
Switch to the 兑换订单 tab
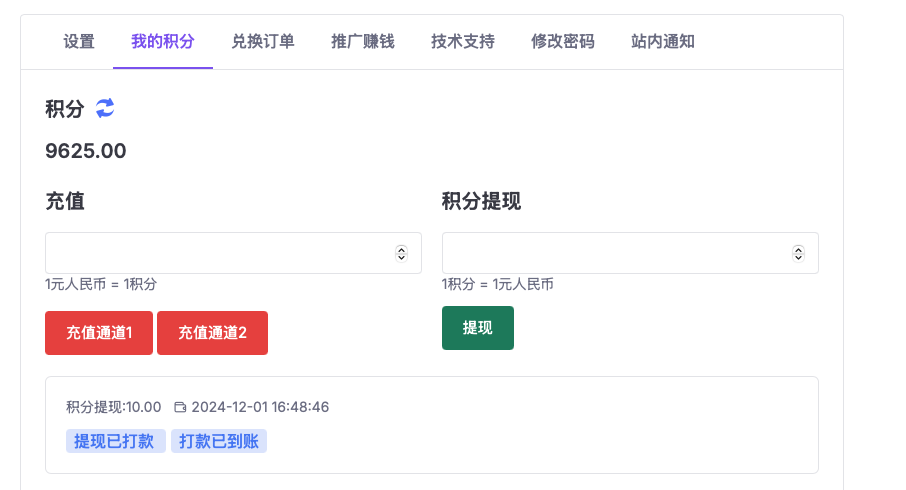point(263,42)
